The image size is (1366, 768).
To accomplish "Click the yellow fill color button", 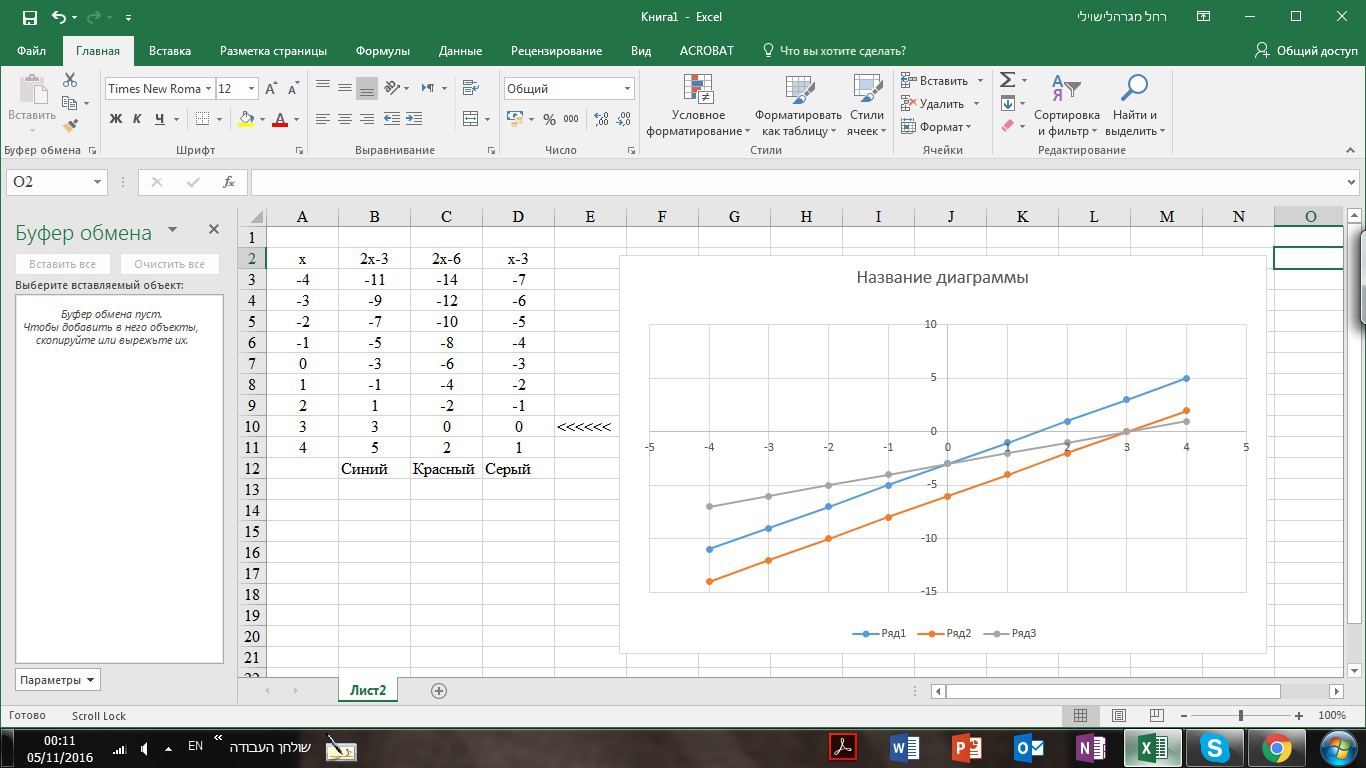I will pos(246,119).
